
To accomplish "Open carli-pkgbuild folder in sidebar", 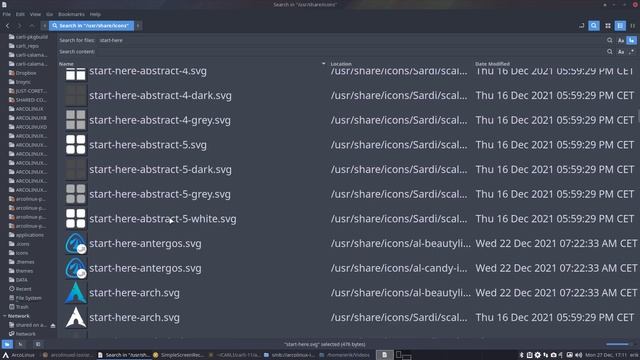I will tap(31, 37).
